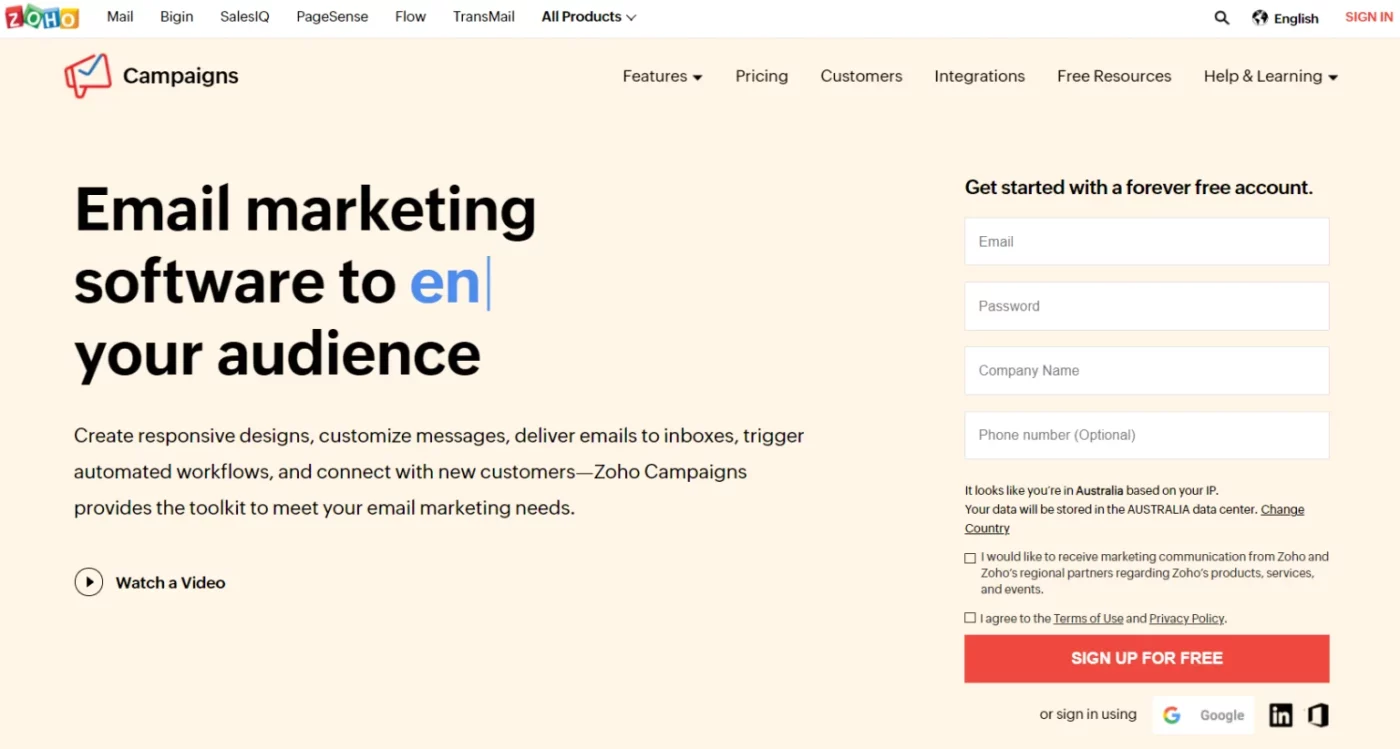Sign in using the LinkedIn icon
This screenshot has width=1400, height=749.
[1281, 715]
